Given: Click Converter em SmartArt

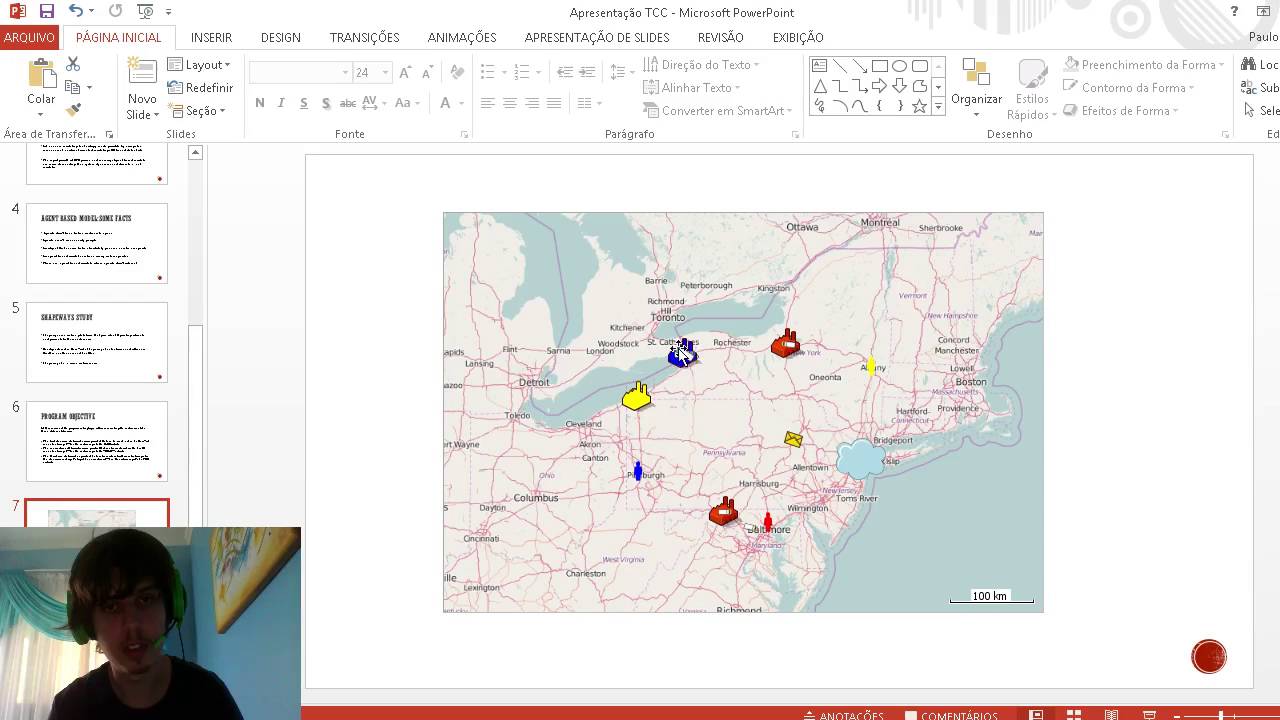Looking at the screenshot, I should (x=718, y=111).
